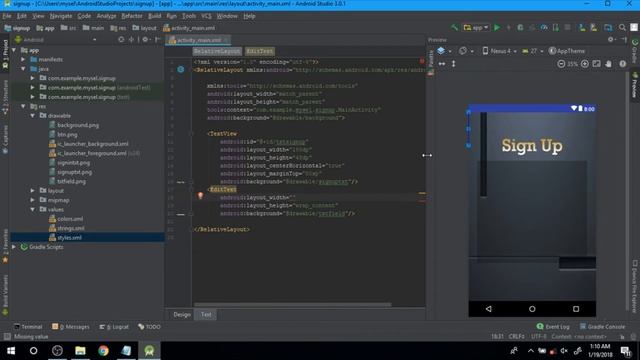The image size is (640, 360).
Task: Open the Gradle Console
Action: click(602, 327)
